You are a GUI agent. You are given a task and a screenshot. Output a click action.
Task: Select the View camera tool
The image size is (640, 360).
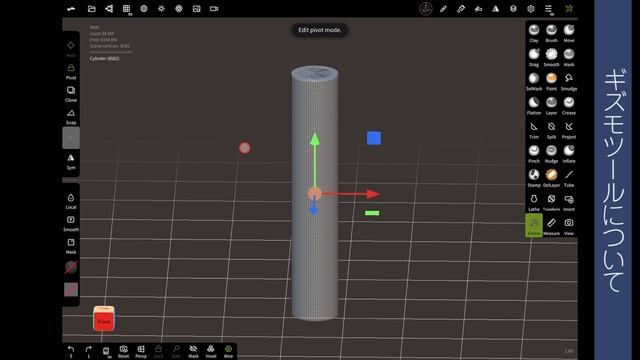pos(569,226)
